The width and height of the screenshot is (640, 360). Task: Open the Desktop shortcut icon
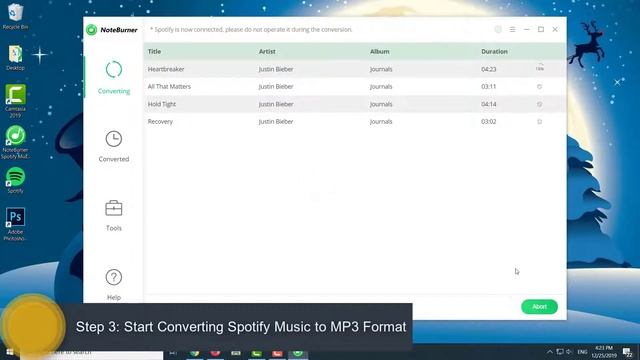point(16,58)
